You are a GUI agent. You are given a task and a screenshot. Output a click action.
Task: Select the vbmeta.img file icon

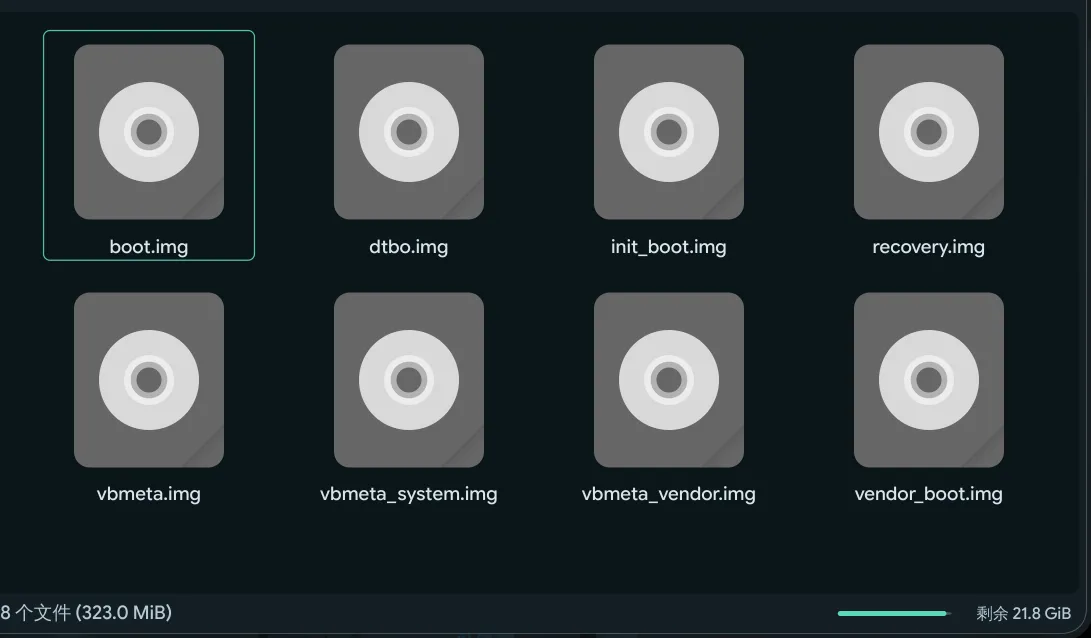149,380
